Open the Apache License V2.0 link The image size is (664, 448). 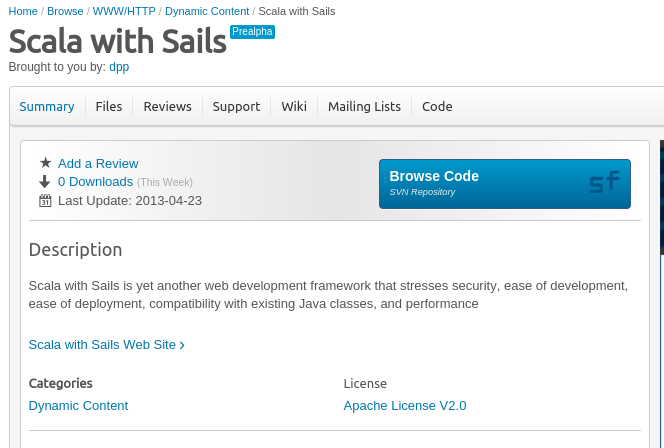(x=405, y=406)
